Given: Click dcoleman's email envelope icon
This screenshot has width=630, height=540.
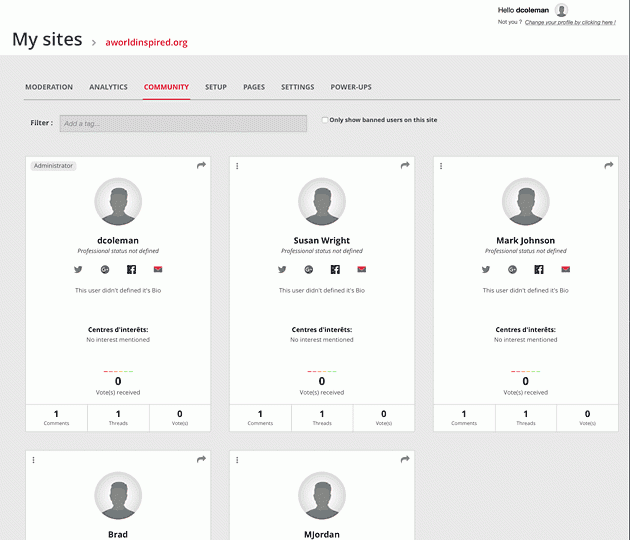Looking at the screenshot, I should pos(158,269).
